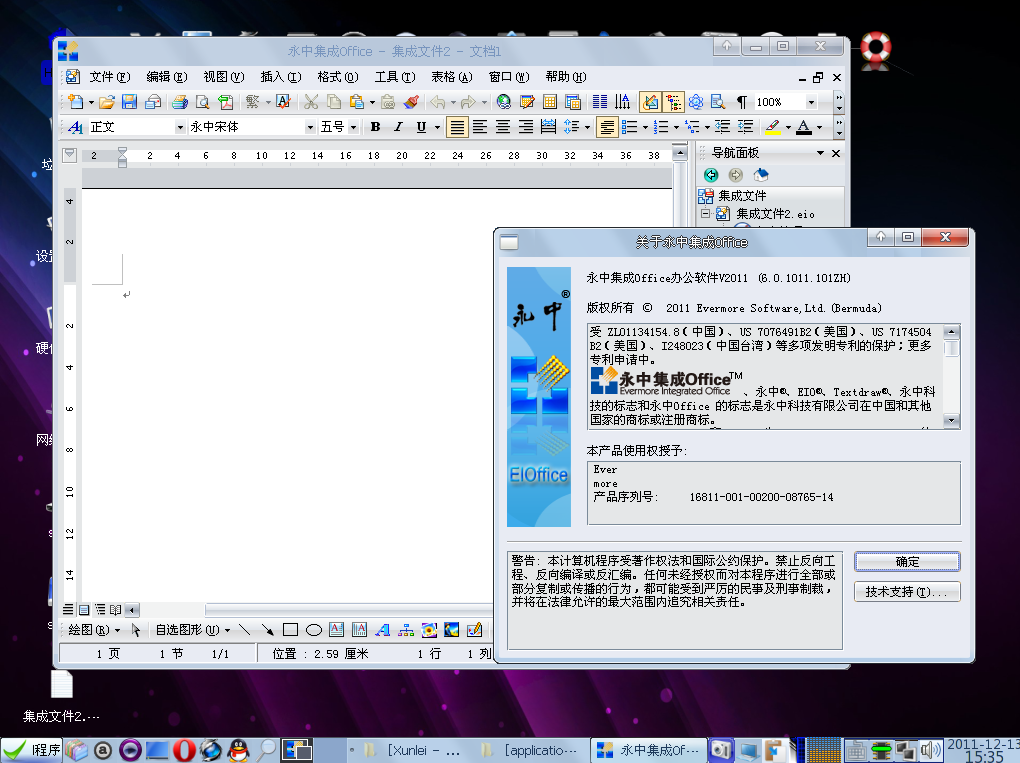Click the Columns layout icon
Screen dimensions: 1020x763
coord(600,102)
